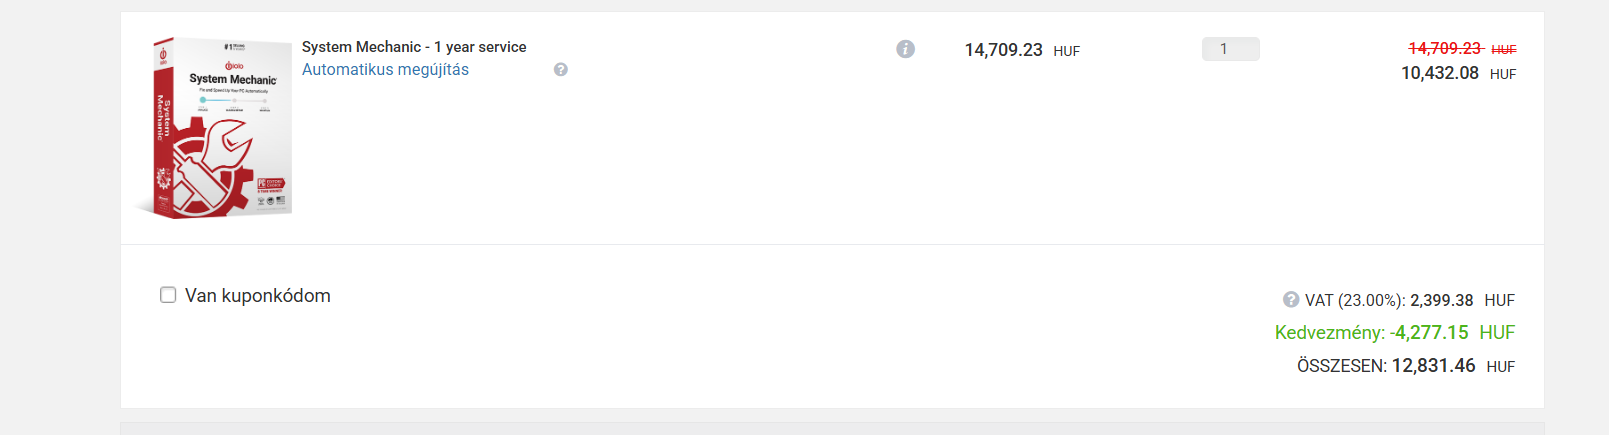The image size is (1609, 435).
Task: Click the total amount 12,831.46
Action: coord(1433,366)
